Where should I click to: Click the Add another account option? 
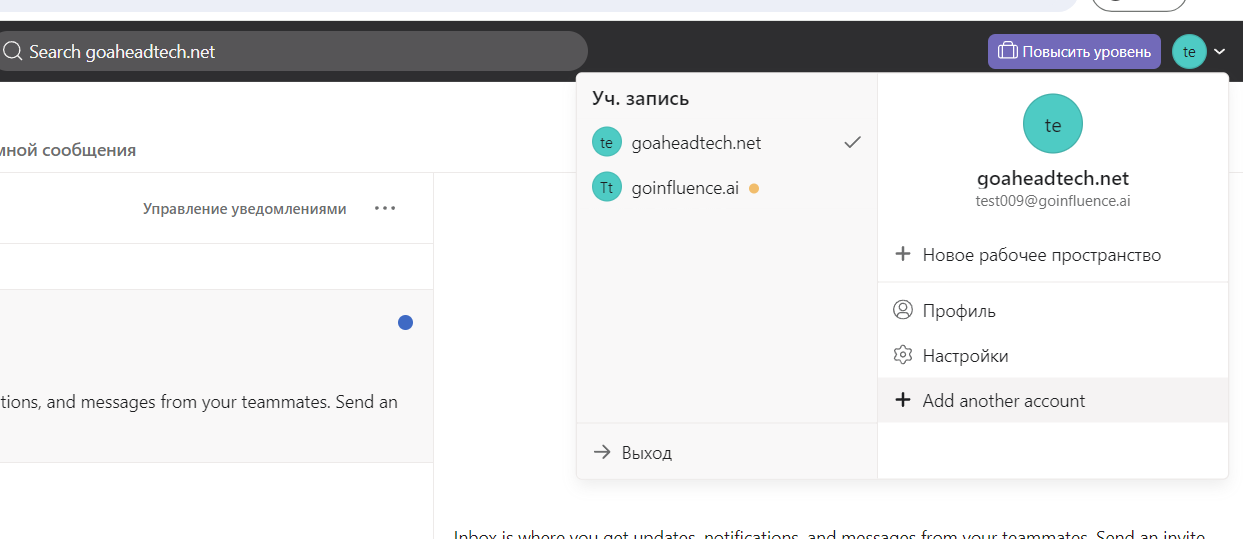coord(1003,401)
